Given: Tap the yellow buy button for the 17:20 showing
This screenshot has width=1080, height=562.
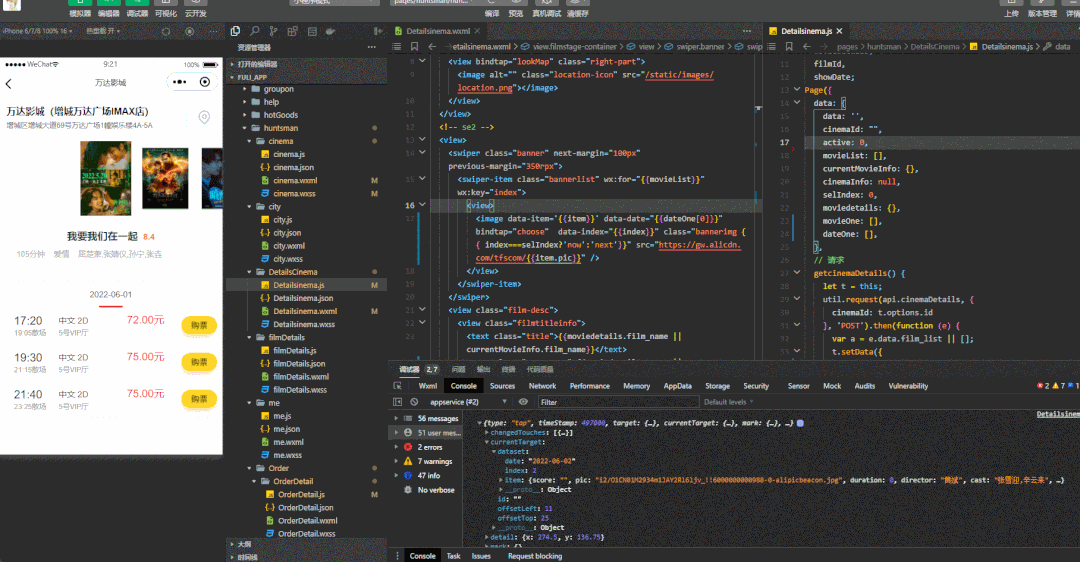Looking at the screenshot, I should (199, 325).
